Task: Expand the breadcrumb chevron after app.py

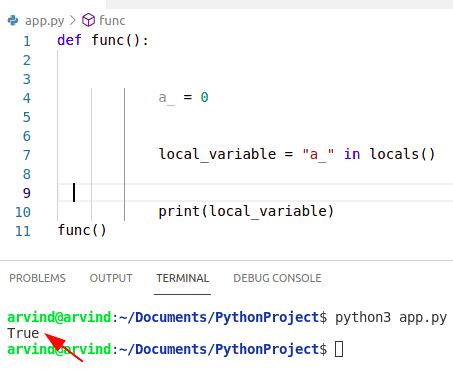Action: 73,20
